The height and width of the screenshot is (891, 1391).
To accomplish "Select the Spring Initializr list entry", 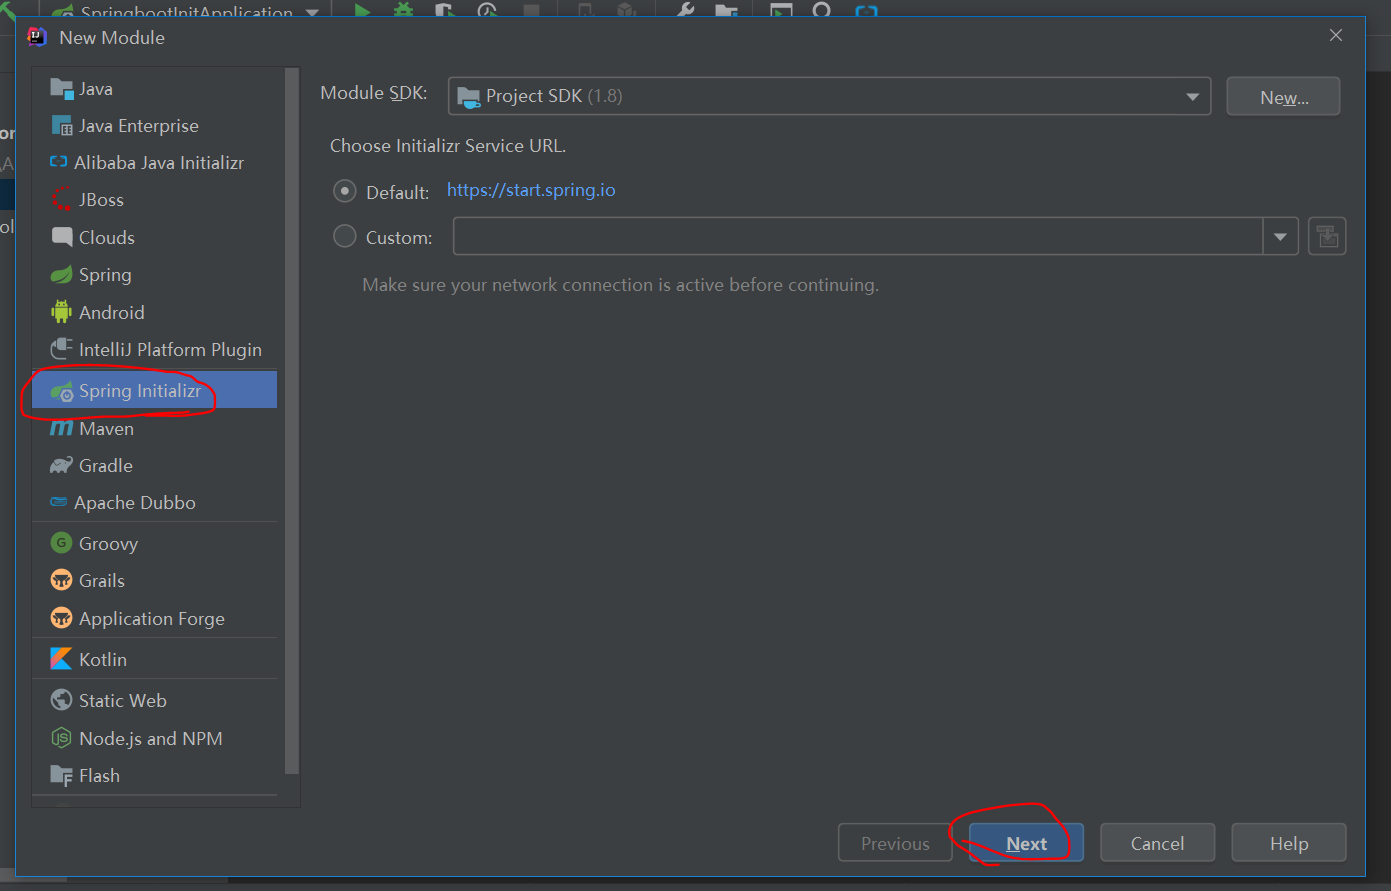I will click(155, 391).
